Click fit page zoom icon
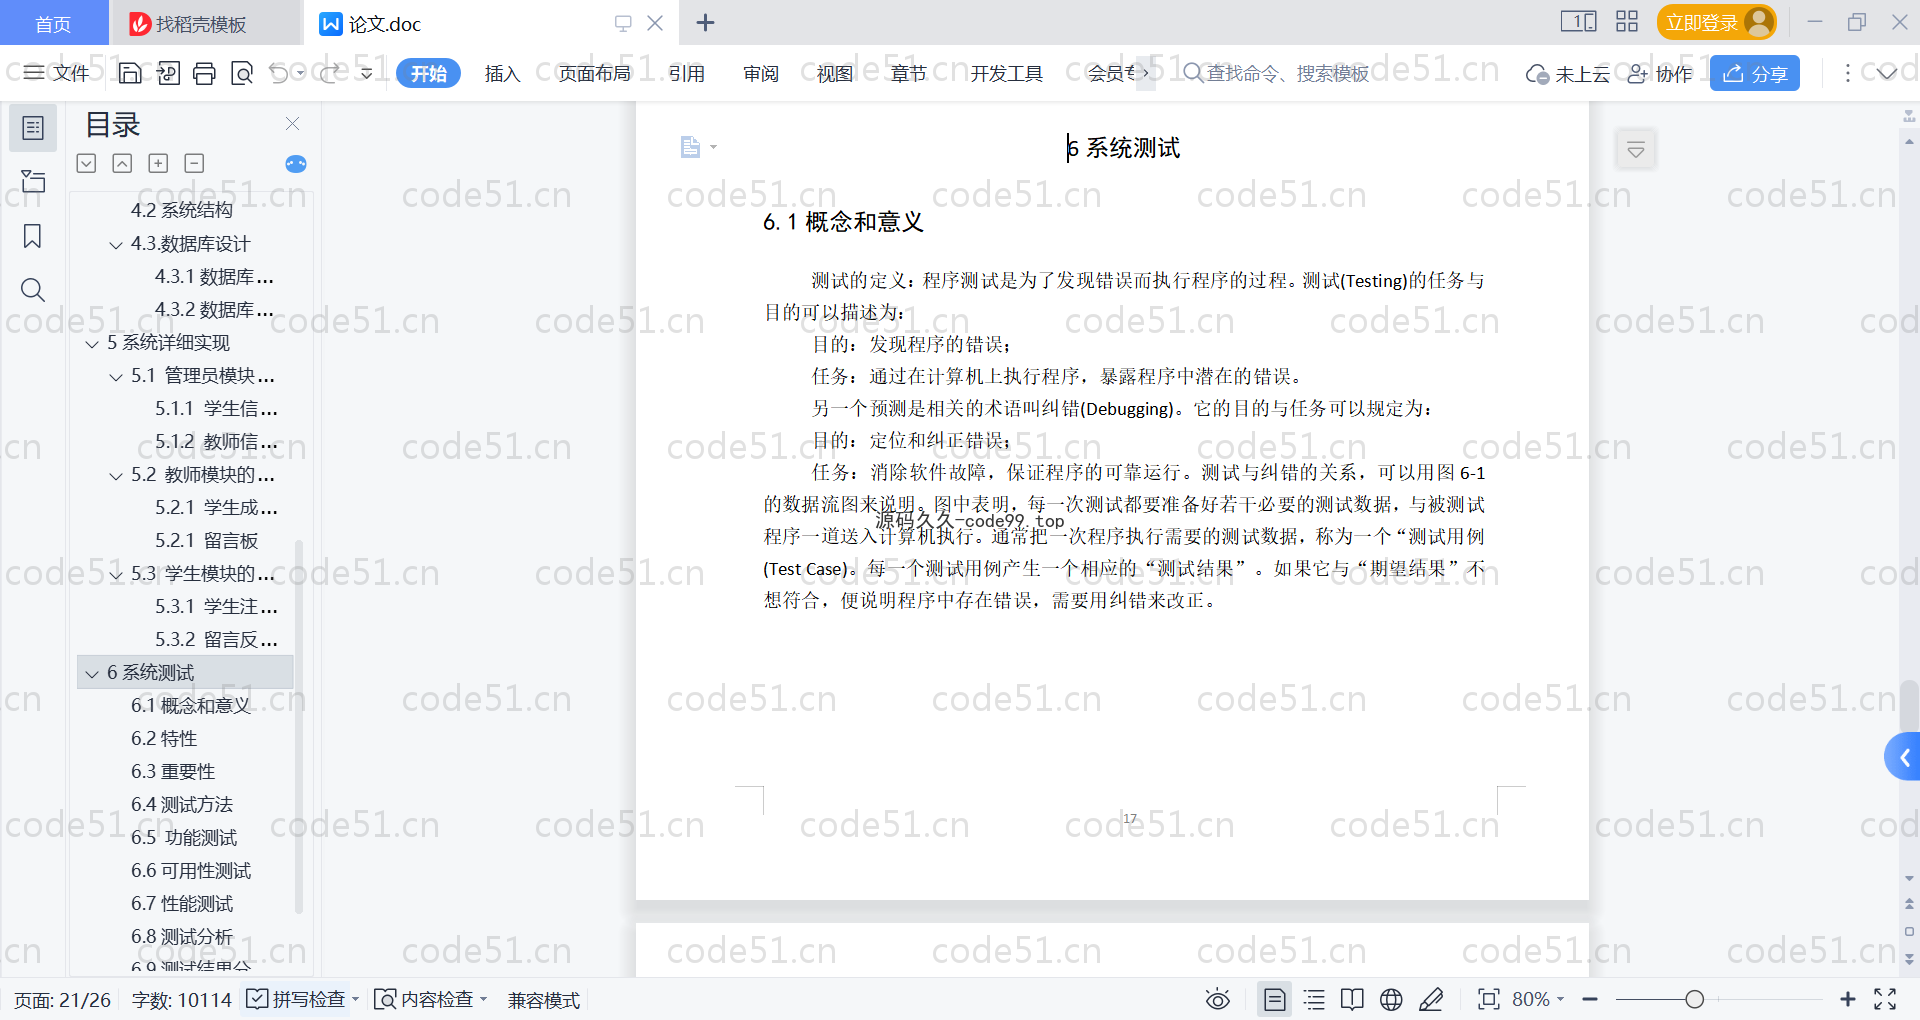 click(x=1489, y=999)
